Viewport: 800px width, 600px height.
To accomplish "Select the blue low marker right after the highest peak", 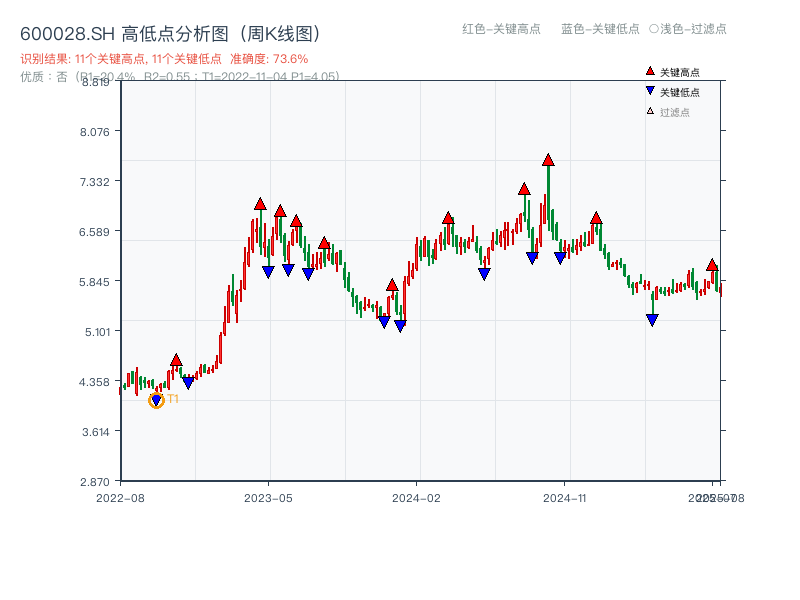I will (560, 258).
